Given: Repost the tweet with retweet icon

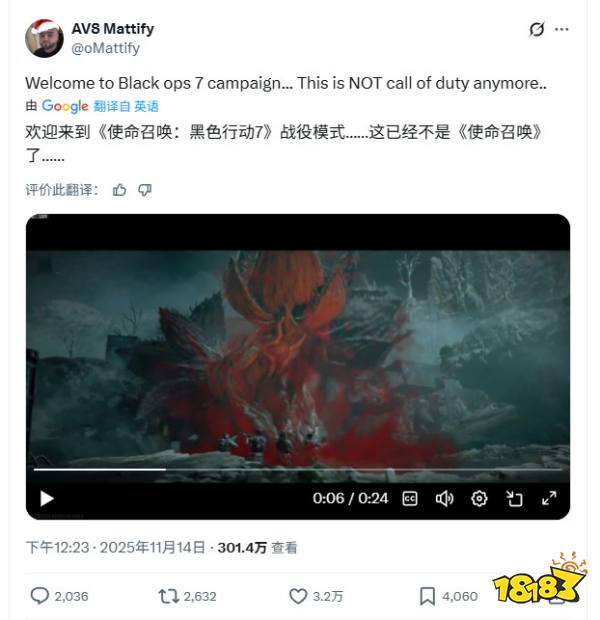Looking at the screenshot, I should pos(169,596).
